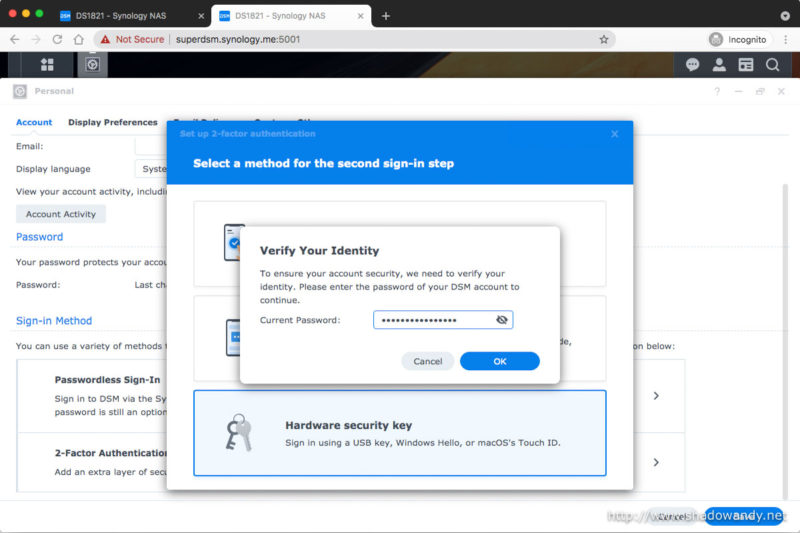
Task: Click the Incognito profile indicator
Action: [738, 39]
